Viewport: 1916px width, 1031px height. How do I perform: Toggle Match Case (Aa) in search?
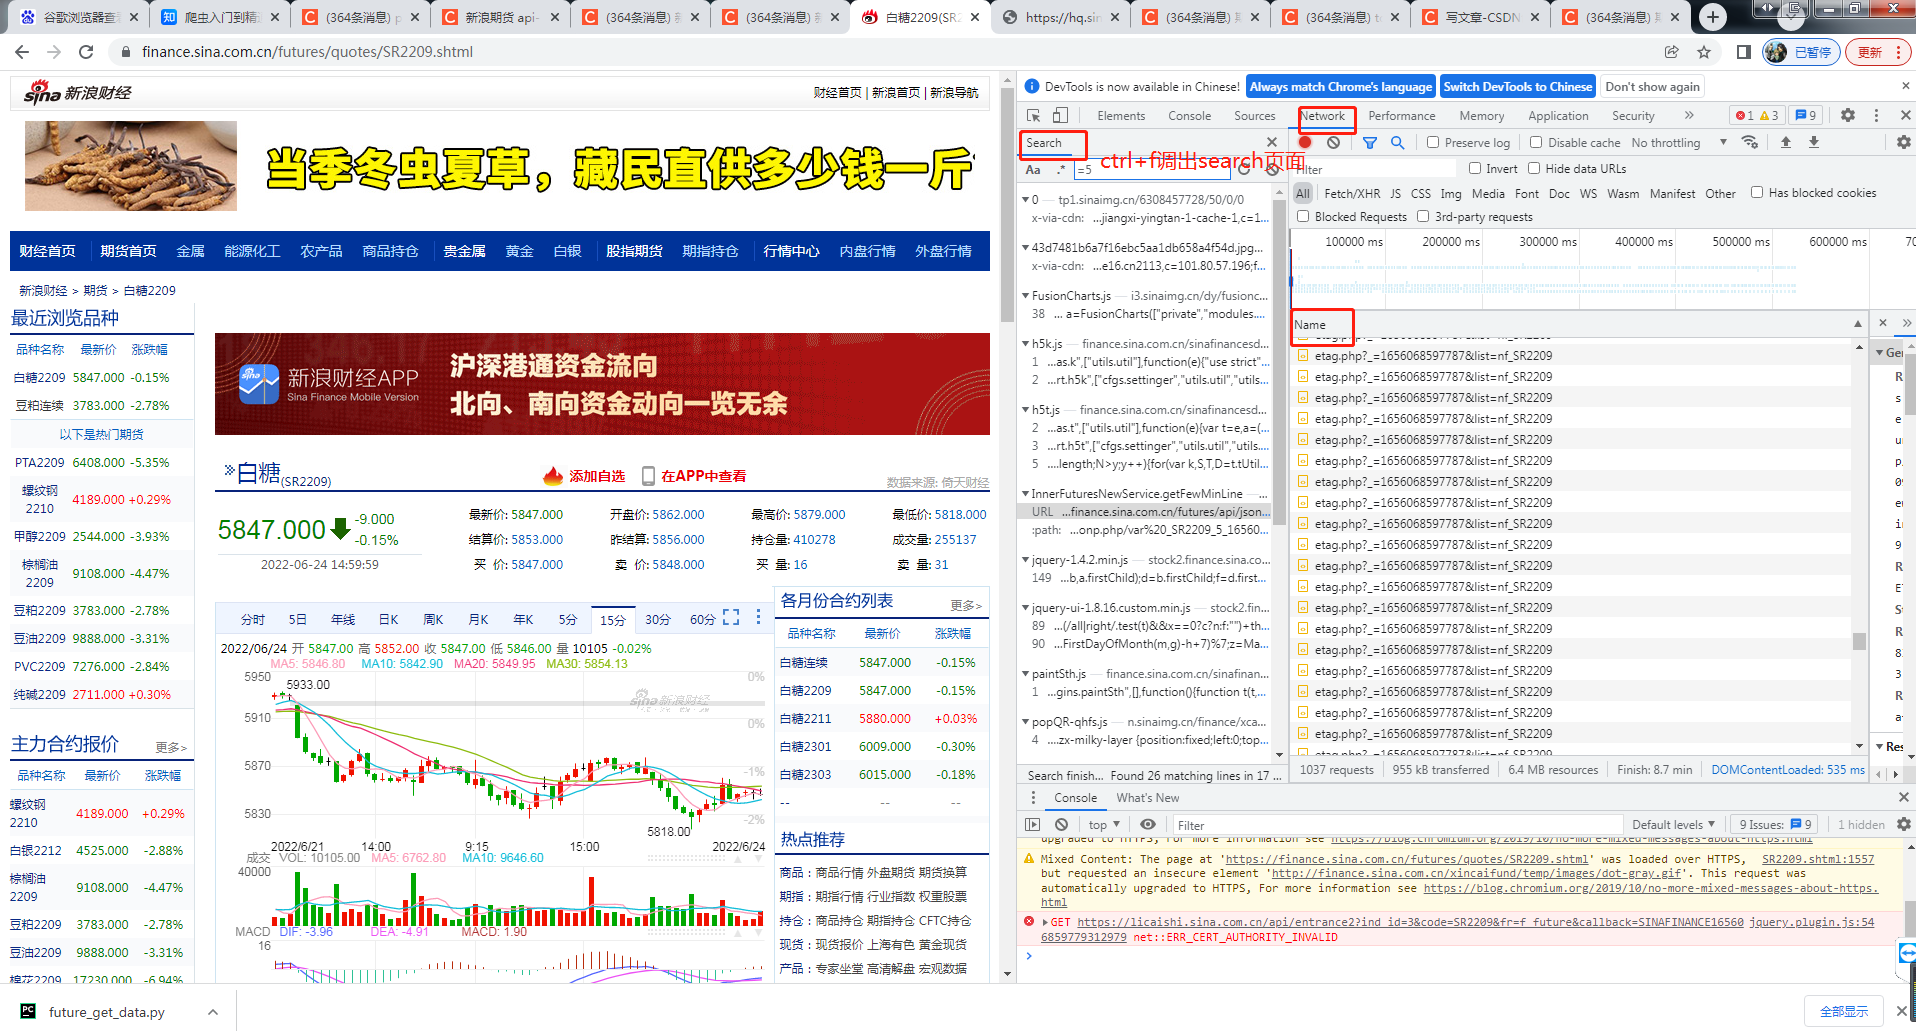point(1033,170)
